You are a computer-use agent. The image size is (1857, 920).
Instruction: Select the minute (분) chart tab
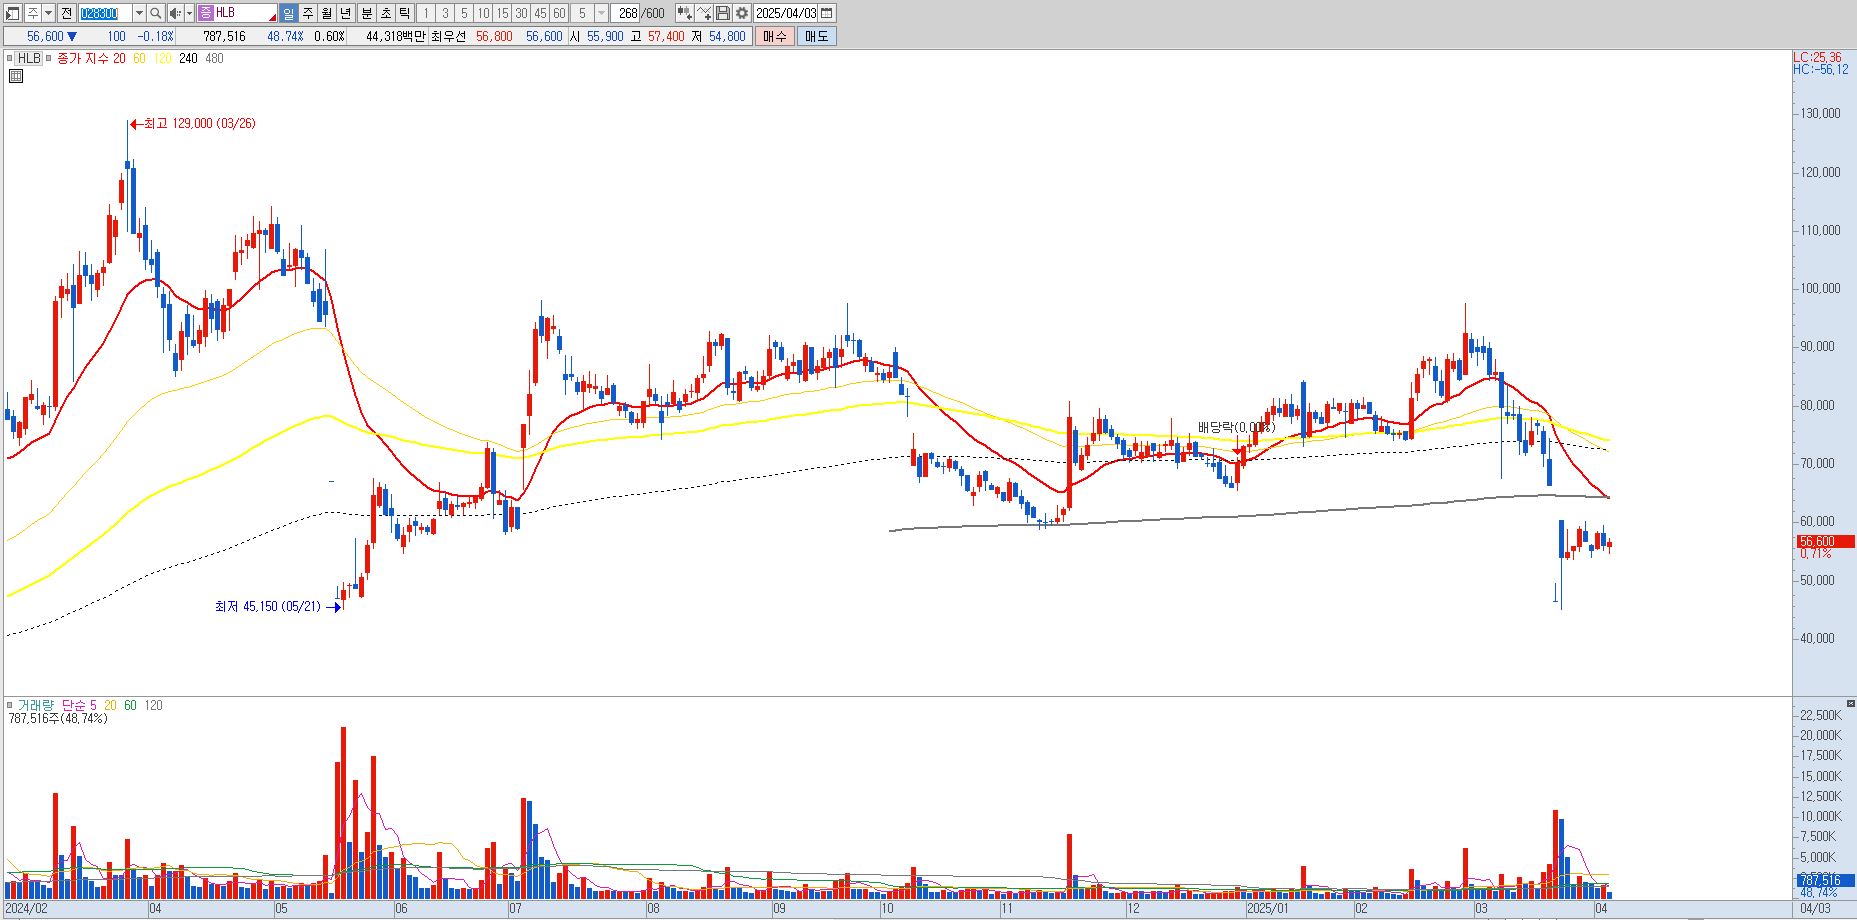[366, 13]
